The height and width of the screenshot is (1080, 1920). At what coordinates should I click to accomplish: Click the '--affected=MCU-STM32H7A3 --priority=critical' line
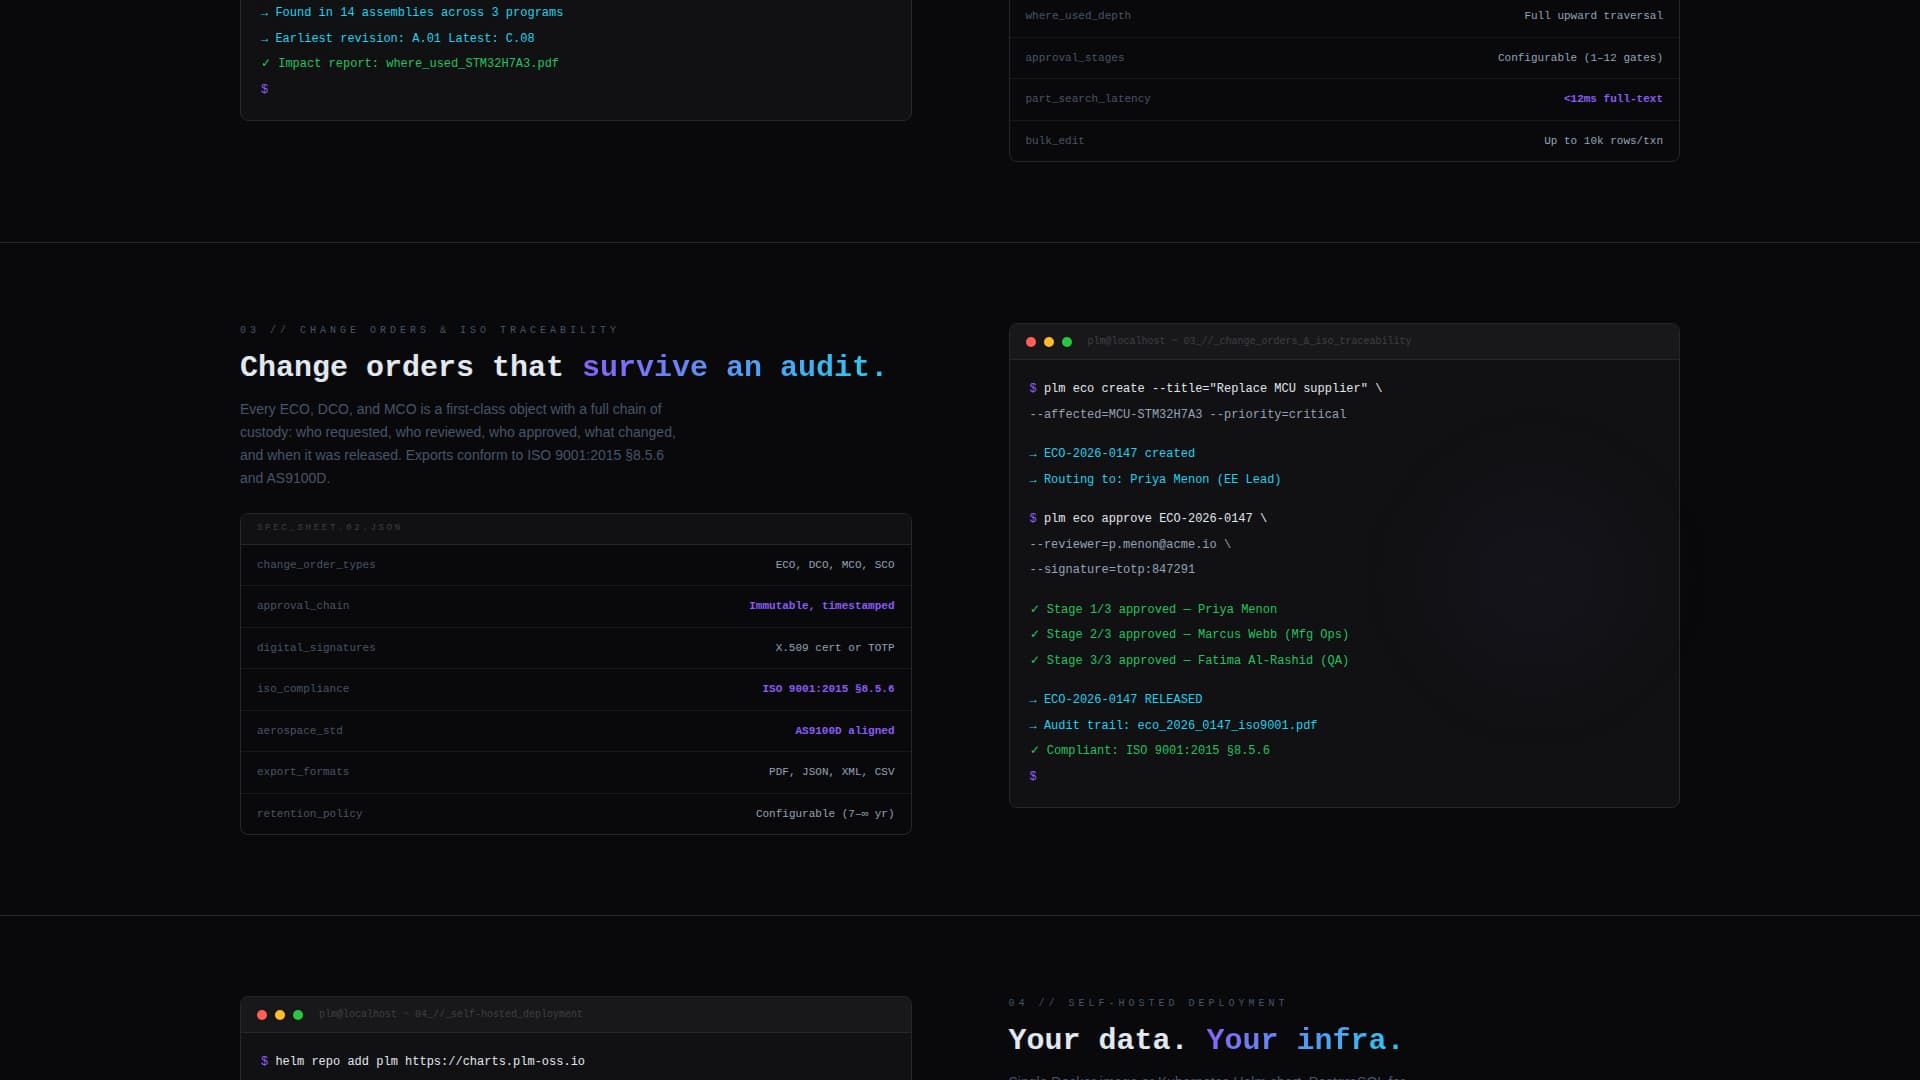1188,414
